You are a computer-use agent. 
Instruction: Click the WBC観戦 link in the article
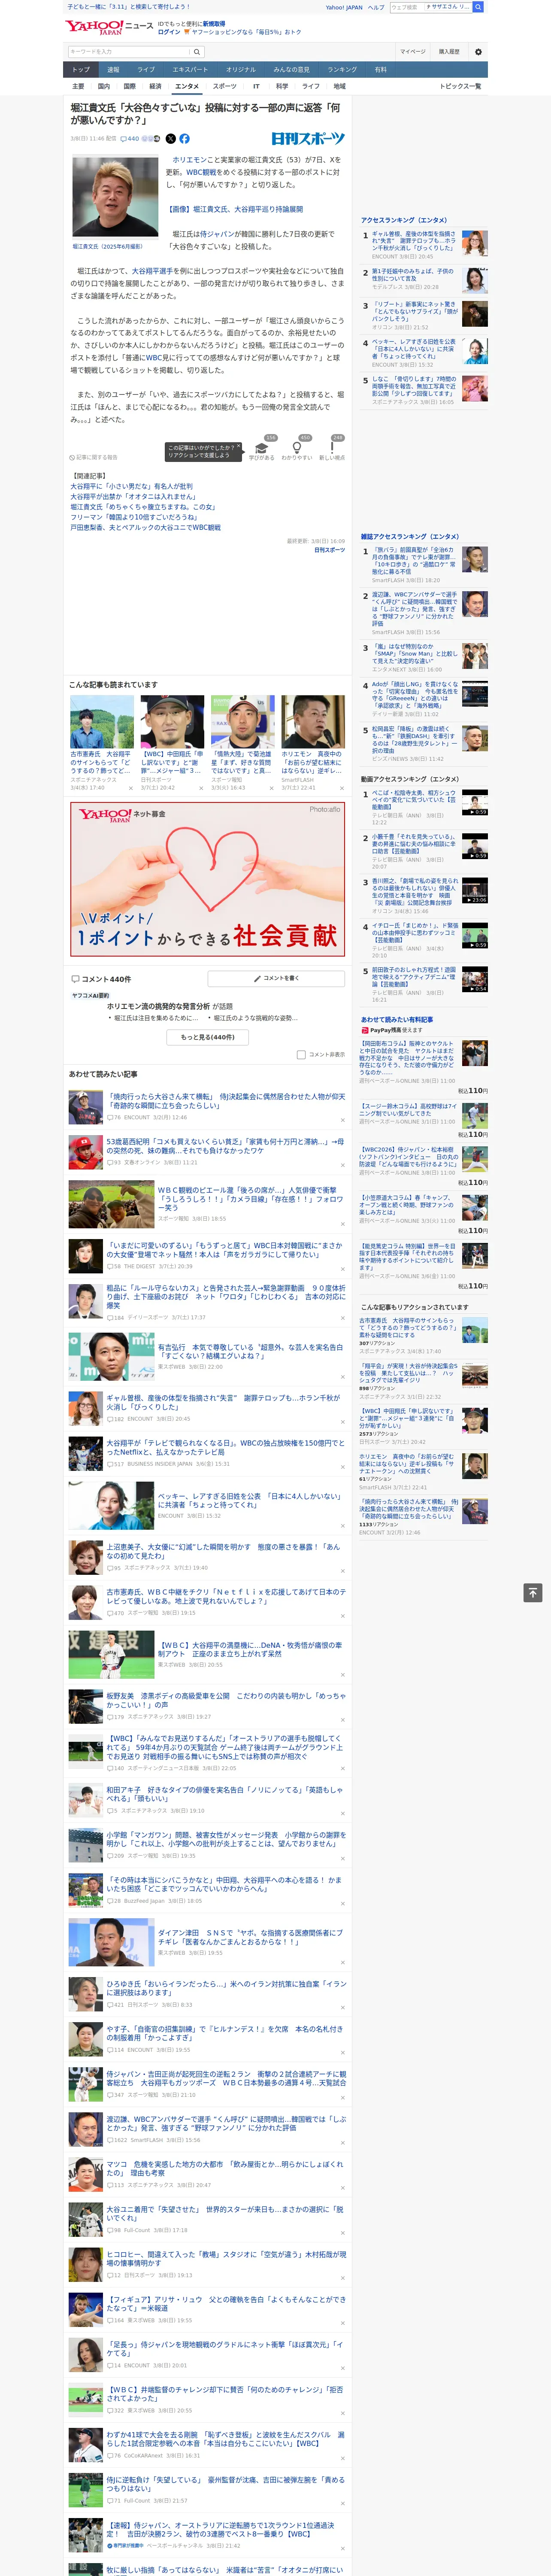point(201,172)
